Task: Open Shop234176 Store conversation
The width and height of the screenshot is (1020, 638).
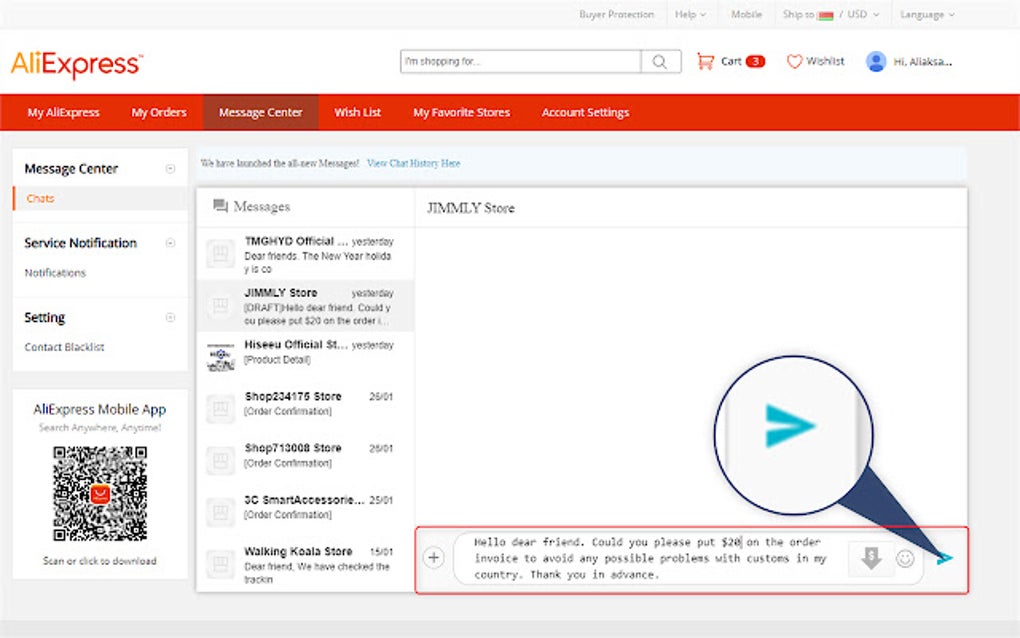Action: pyautogui.click(x=305, y=409)
